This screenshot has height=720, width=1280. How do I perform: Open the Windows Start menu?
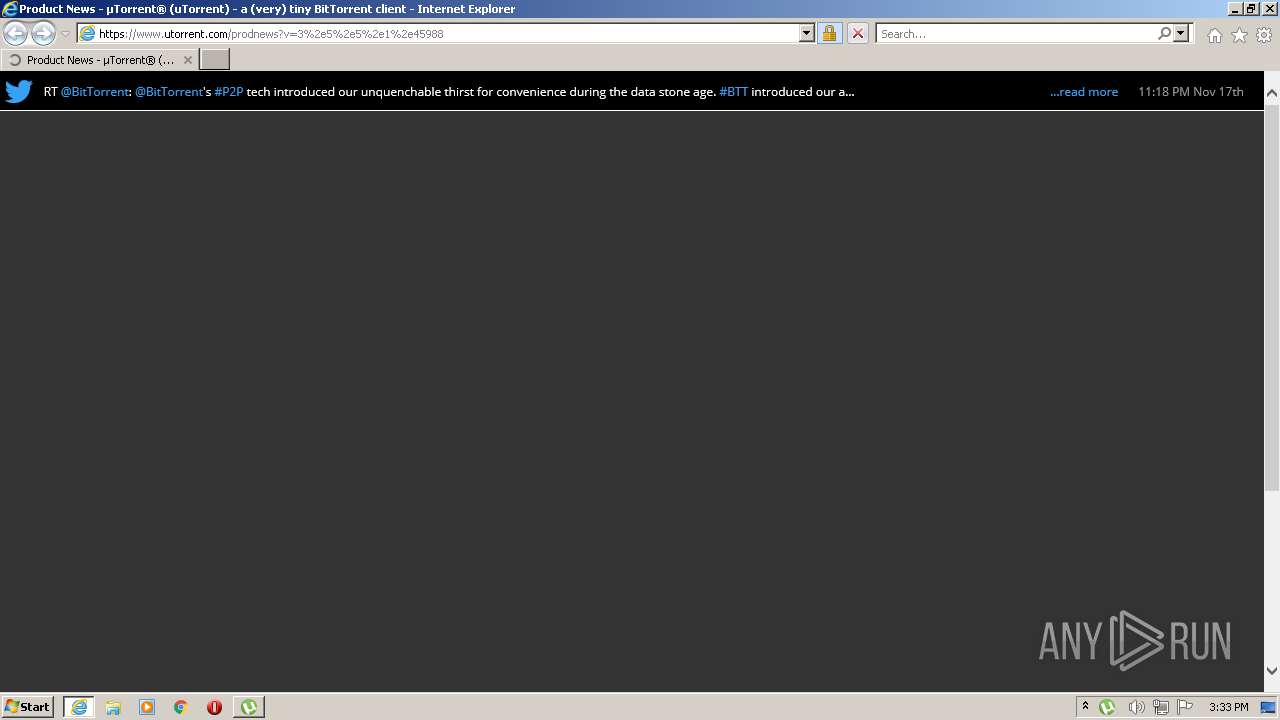(x=28, y=706)
